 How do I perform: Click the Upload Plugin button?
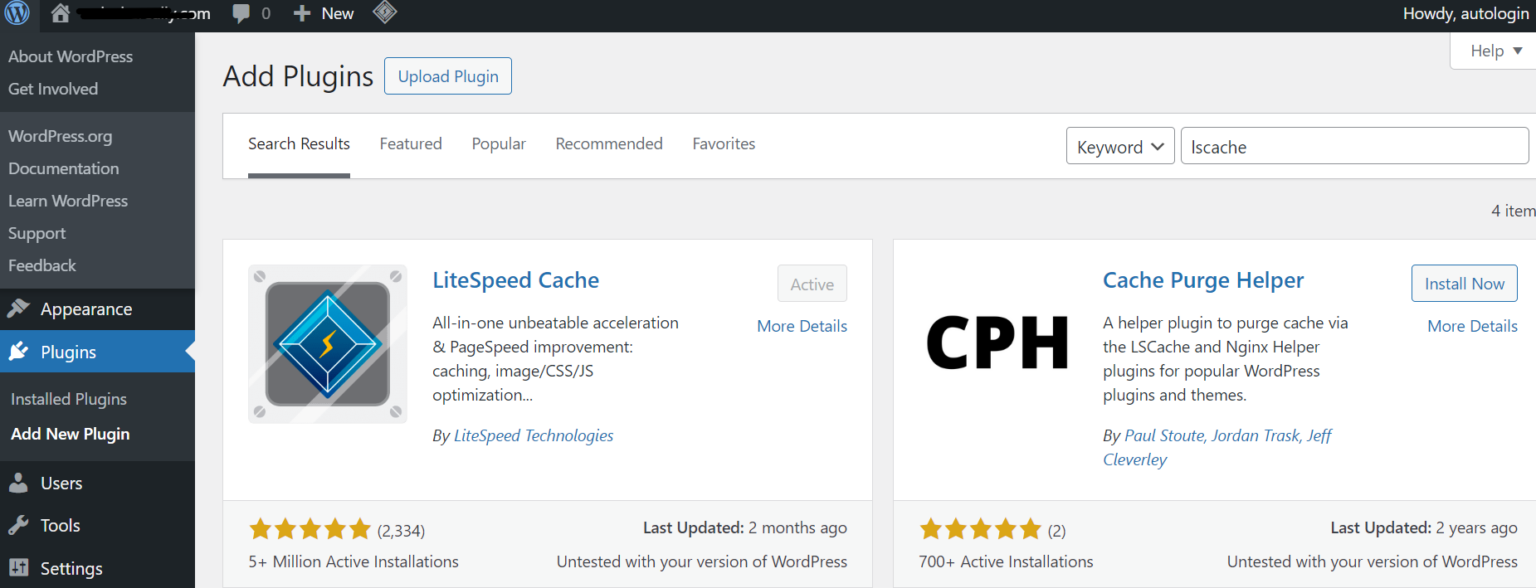tap(447, 75)
